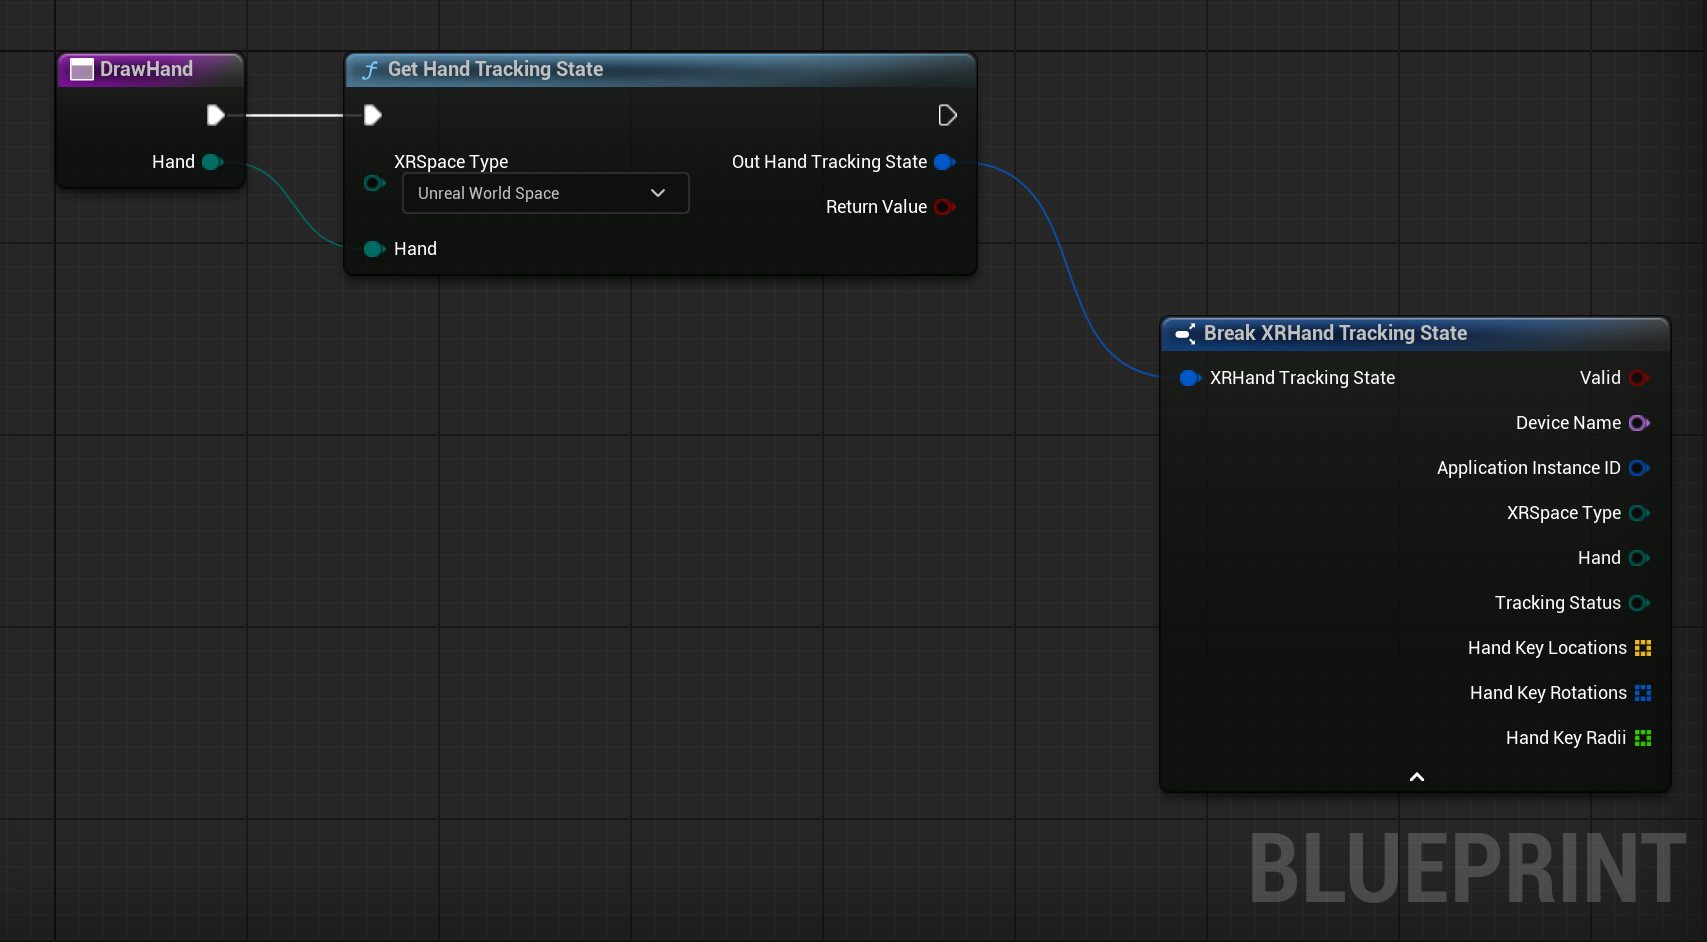Click the Hand Key Locations array pin

point(1642,648)
